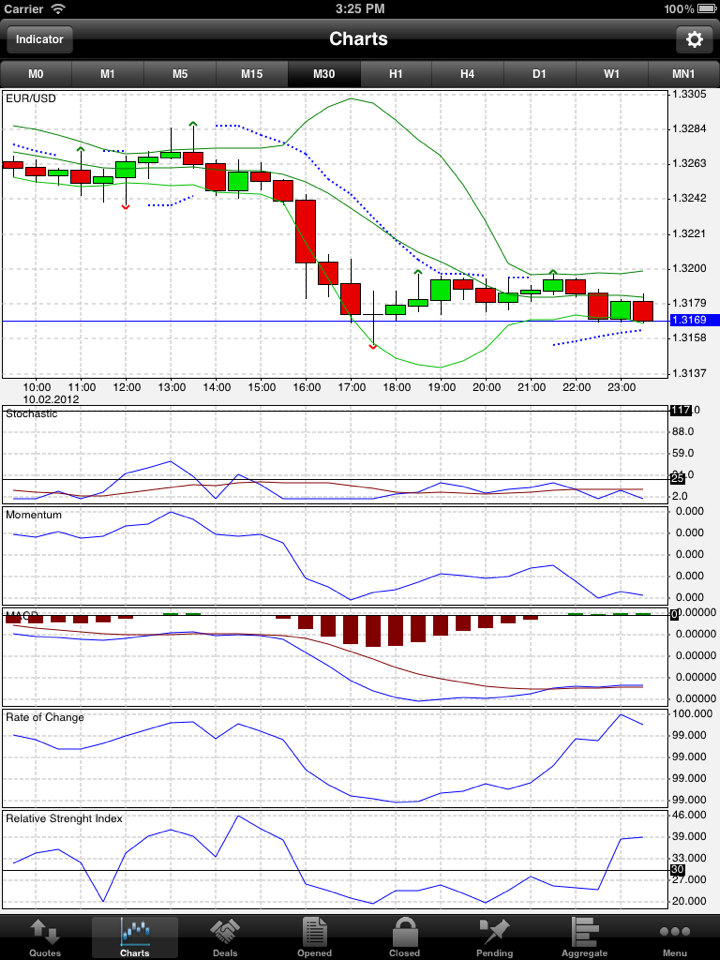This screenshot has width=720, height=960.
Task: Switch chart to H1 timeframe
Action: tap(396, 74)
